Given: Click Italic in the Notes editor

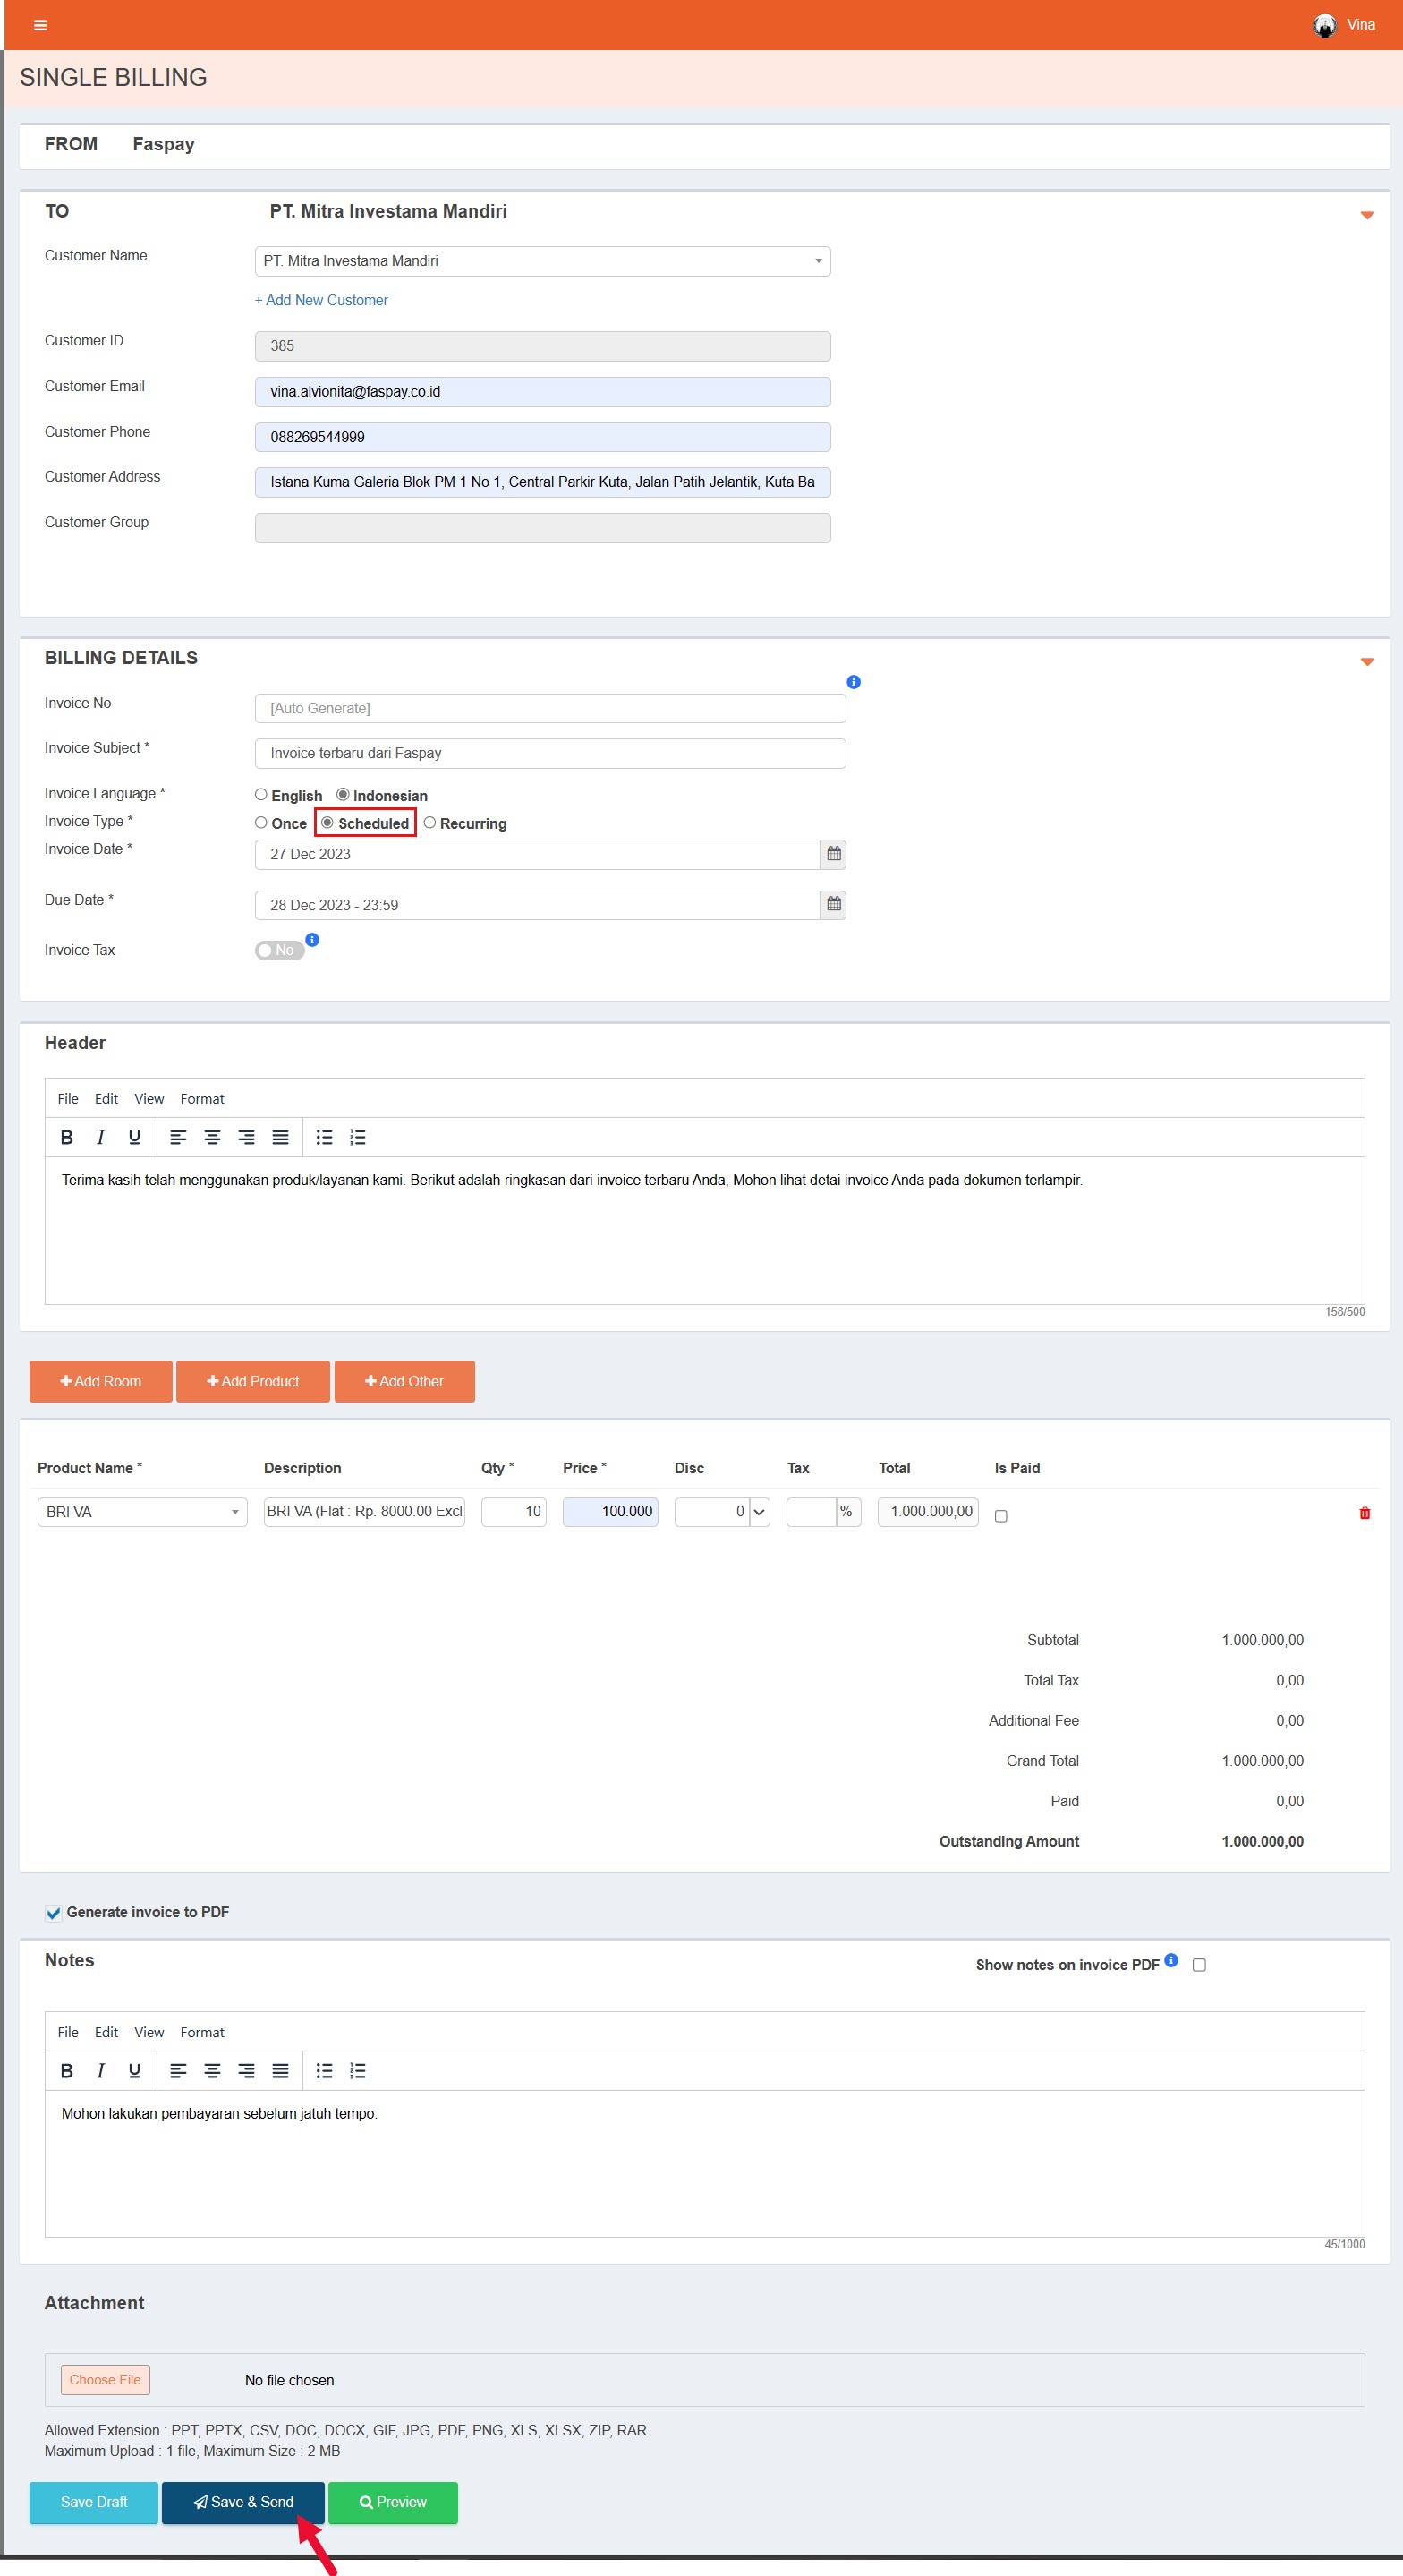Looking at the screenshot, I should click(x=100, y=2070).
